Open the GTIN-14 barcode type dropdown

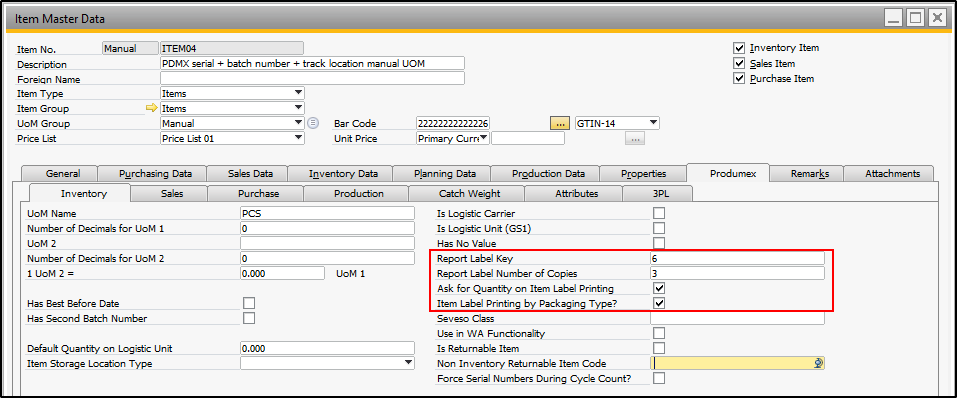(x=654, y=123)
